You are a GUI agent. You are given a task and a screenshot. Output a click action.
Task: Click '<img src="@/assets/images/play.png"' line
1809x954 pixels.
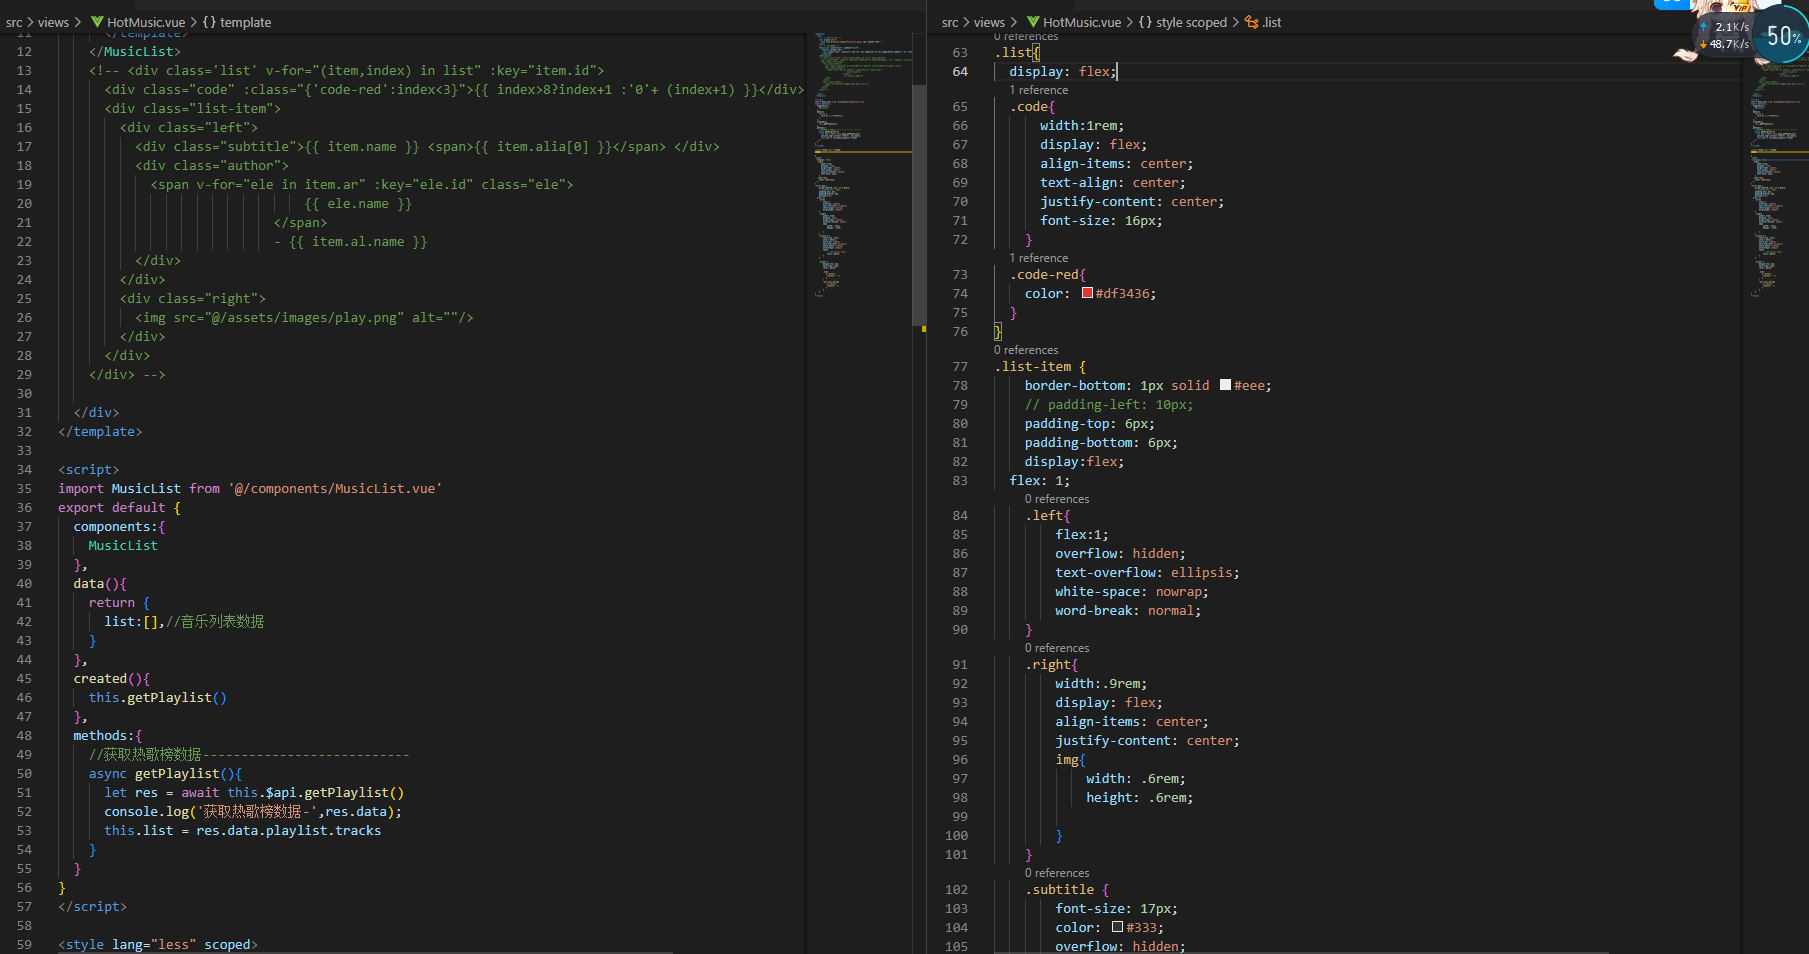(x=304, y=317)
